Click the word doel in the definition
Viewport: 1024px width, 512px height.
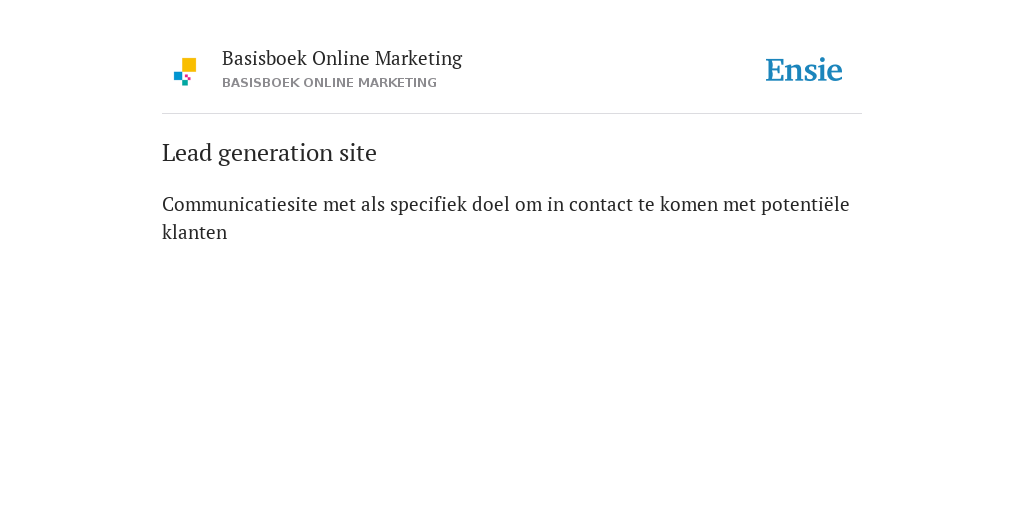point(491,204)
